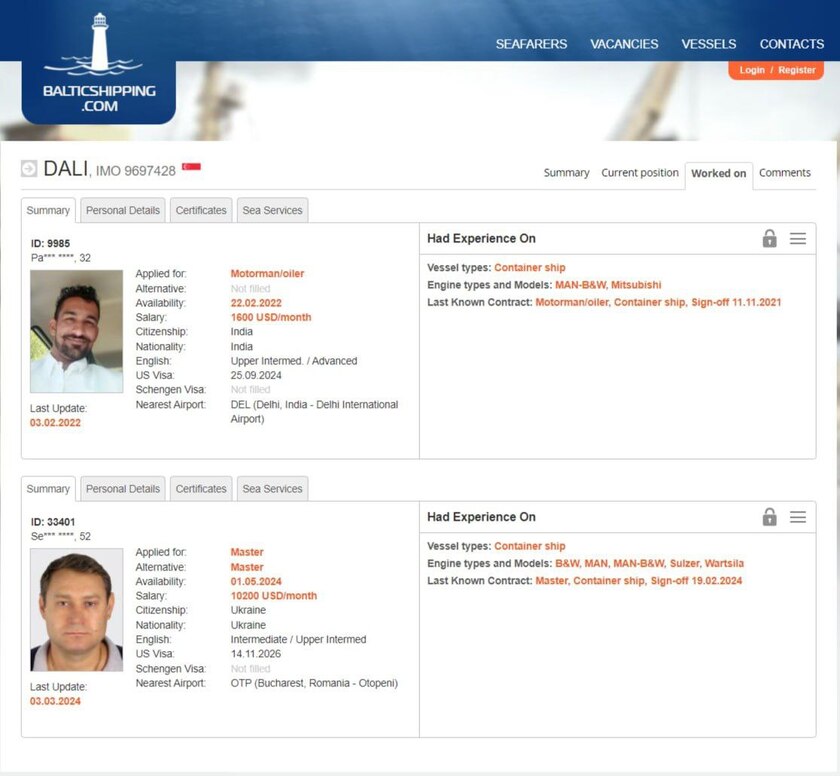Open hamburger menu in first seafarer card

click(798, 238)
